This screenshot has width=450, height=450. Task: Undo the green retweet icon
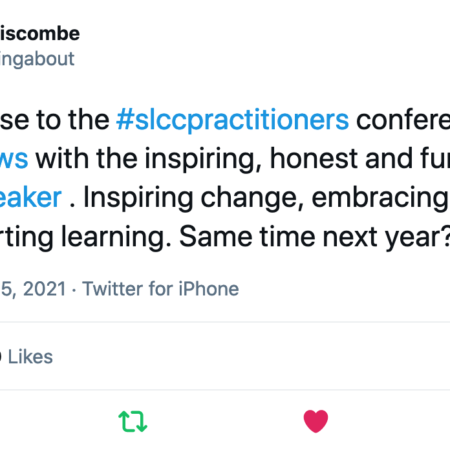[133, 421]
